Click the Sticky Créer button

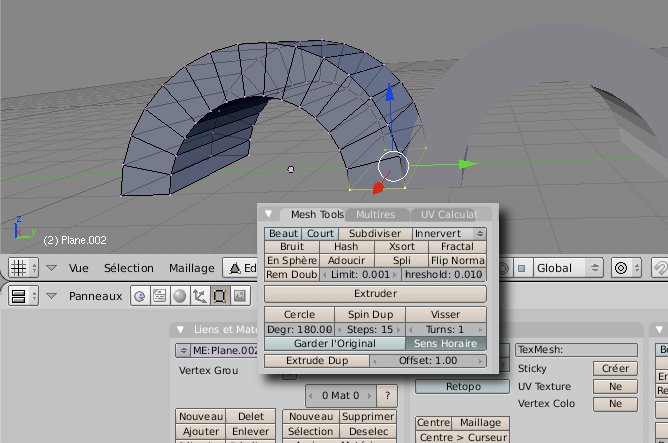(615, 368)
